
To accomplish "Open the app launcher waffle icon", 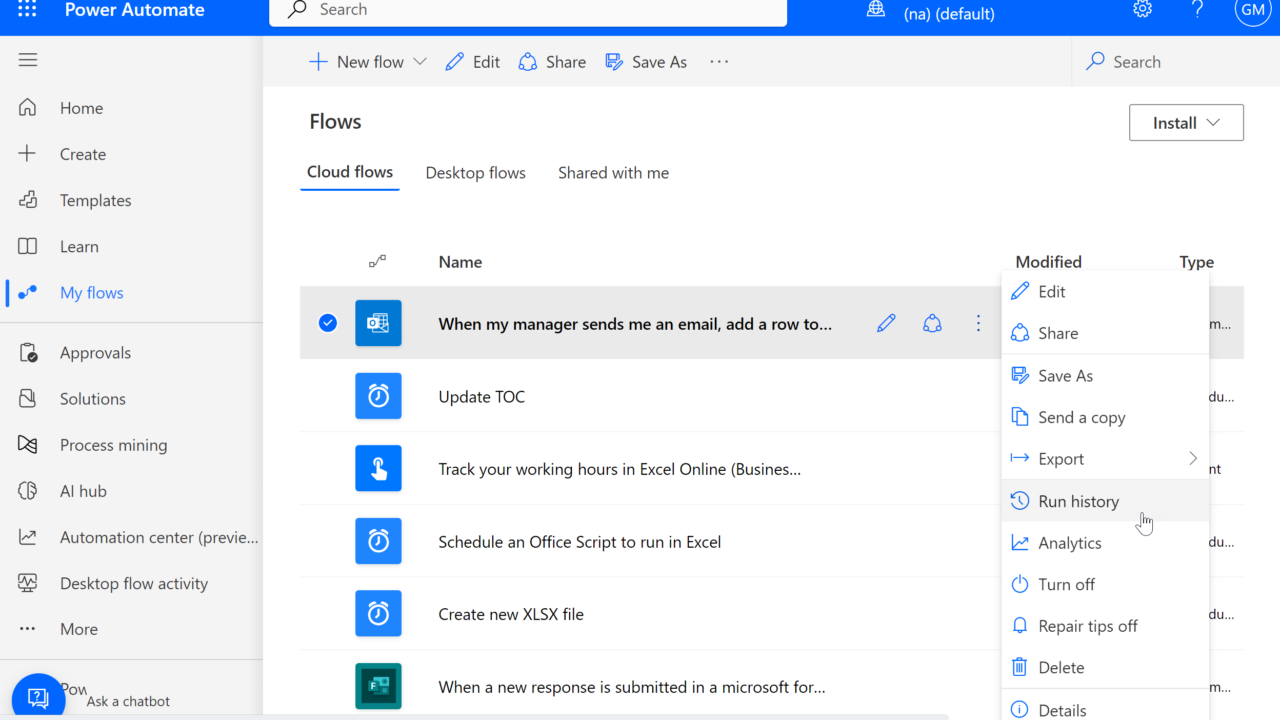I will click(x=27, y=10).
